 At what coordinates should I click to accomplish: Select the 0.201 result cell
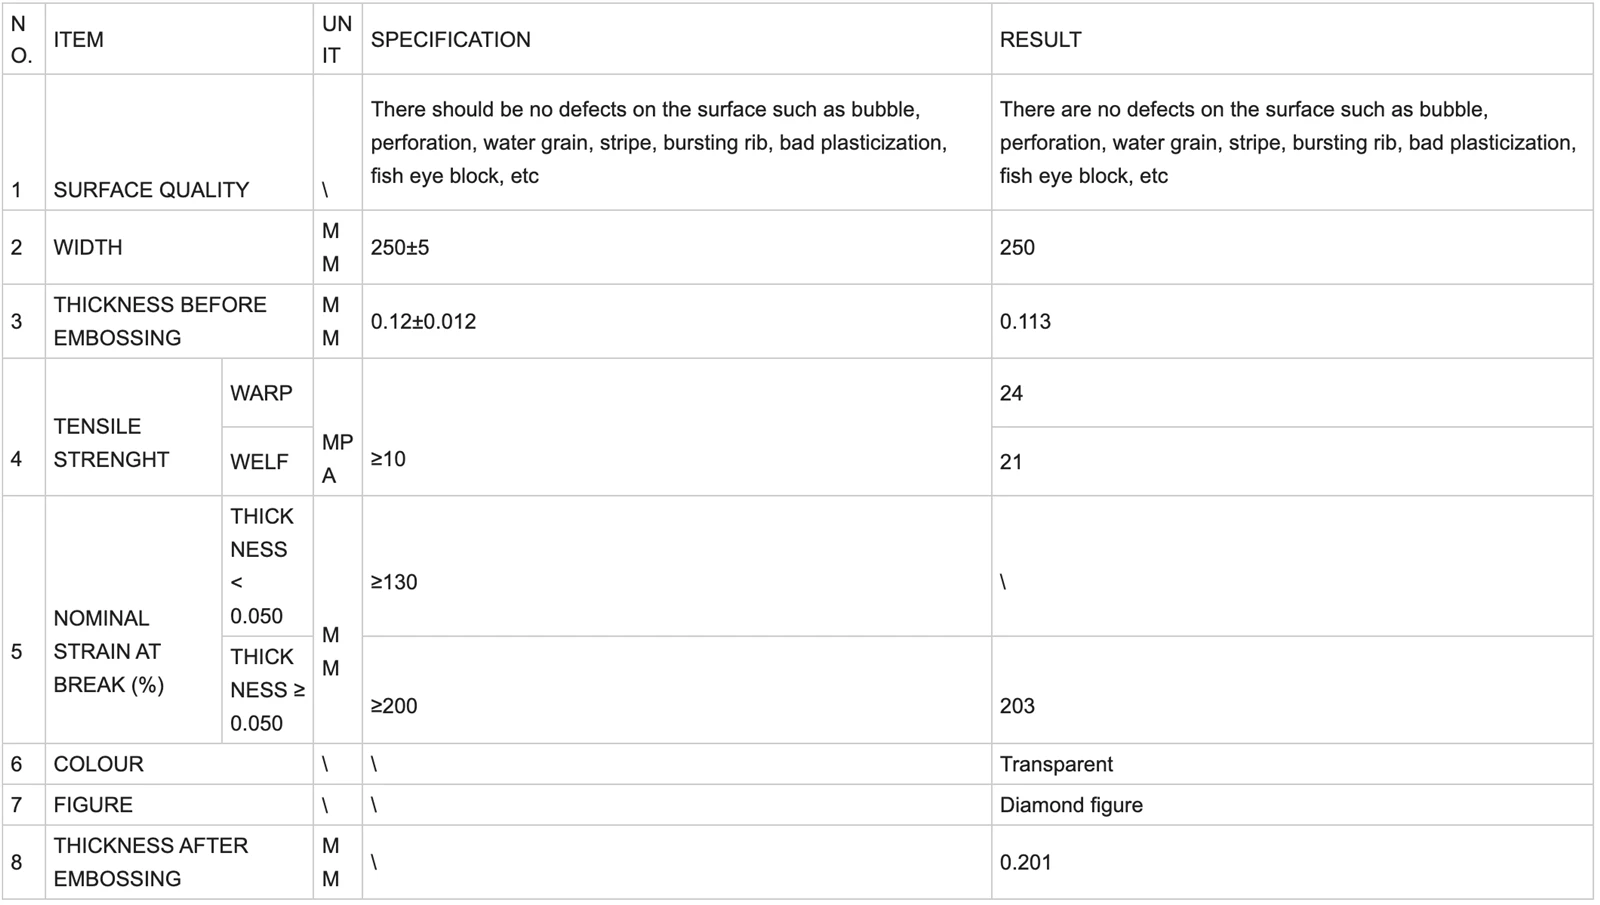(x=1292, y=862)
